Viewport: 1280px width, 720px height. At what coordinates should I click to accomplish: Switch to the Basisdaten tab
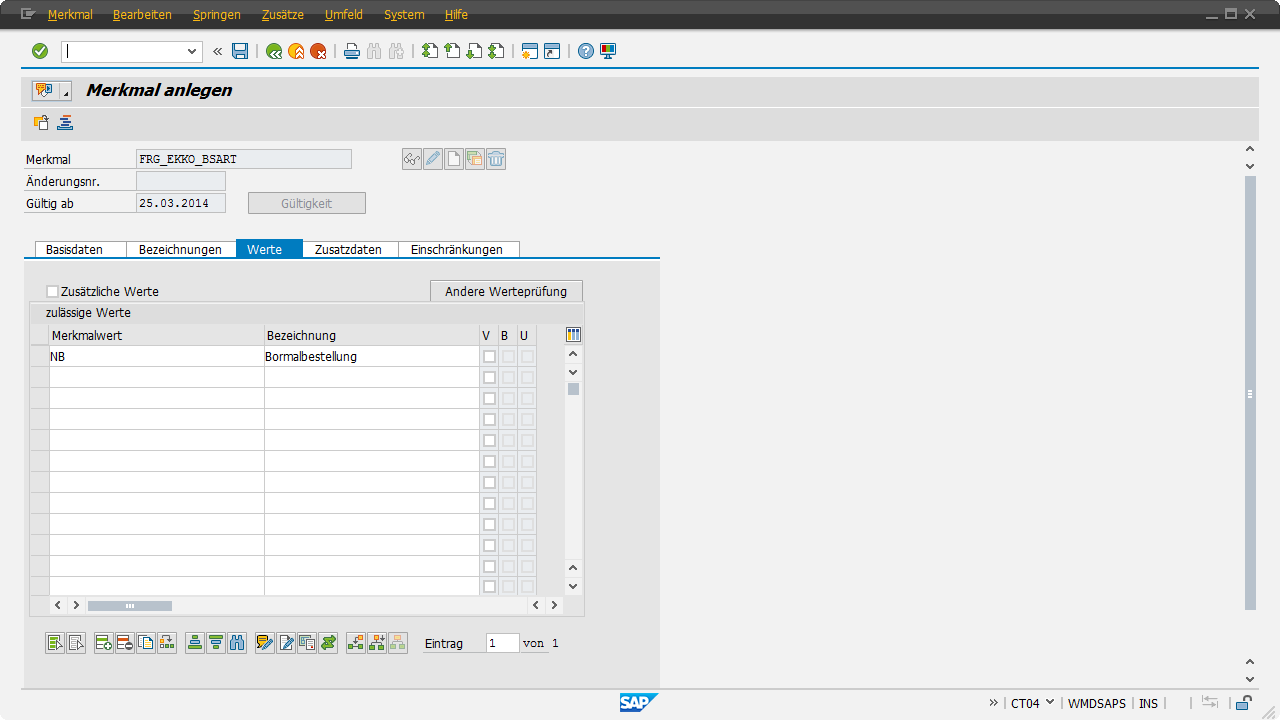[74, 250]
